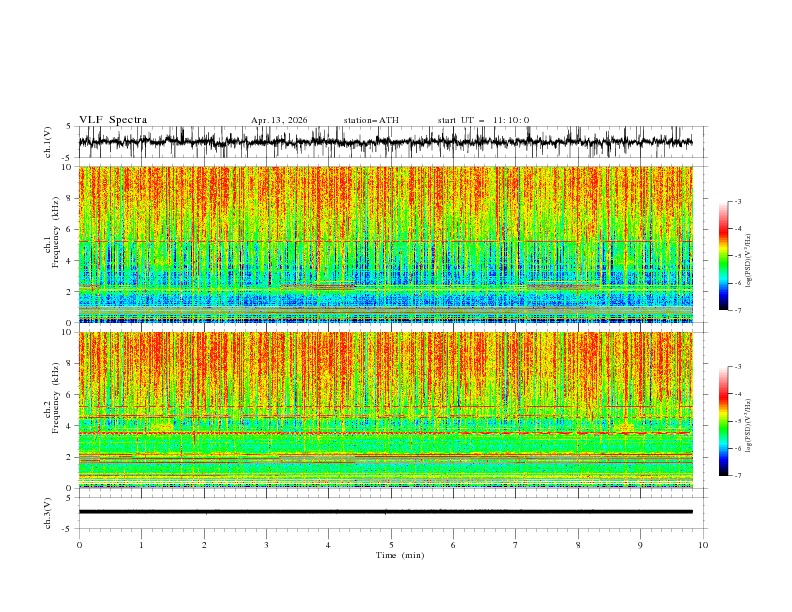Click ch.2 color bar 'log(PSD)(V²/Hz)' label
Screen dimensions: 792x612
[748, 426]
